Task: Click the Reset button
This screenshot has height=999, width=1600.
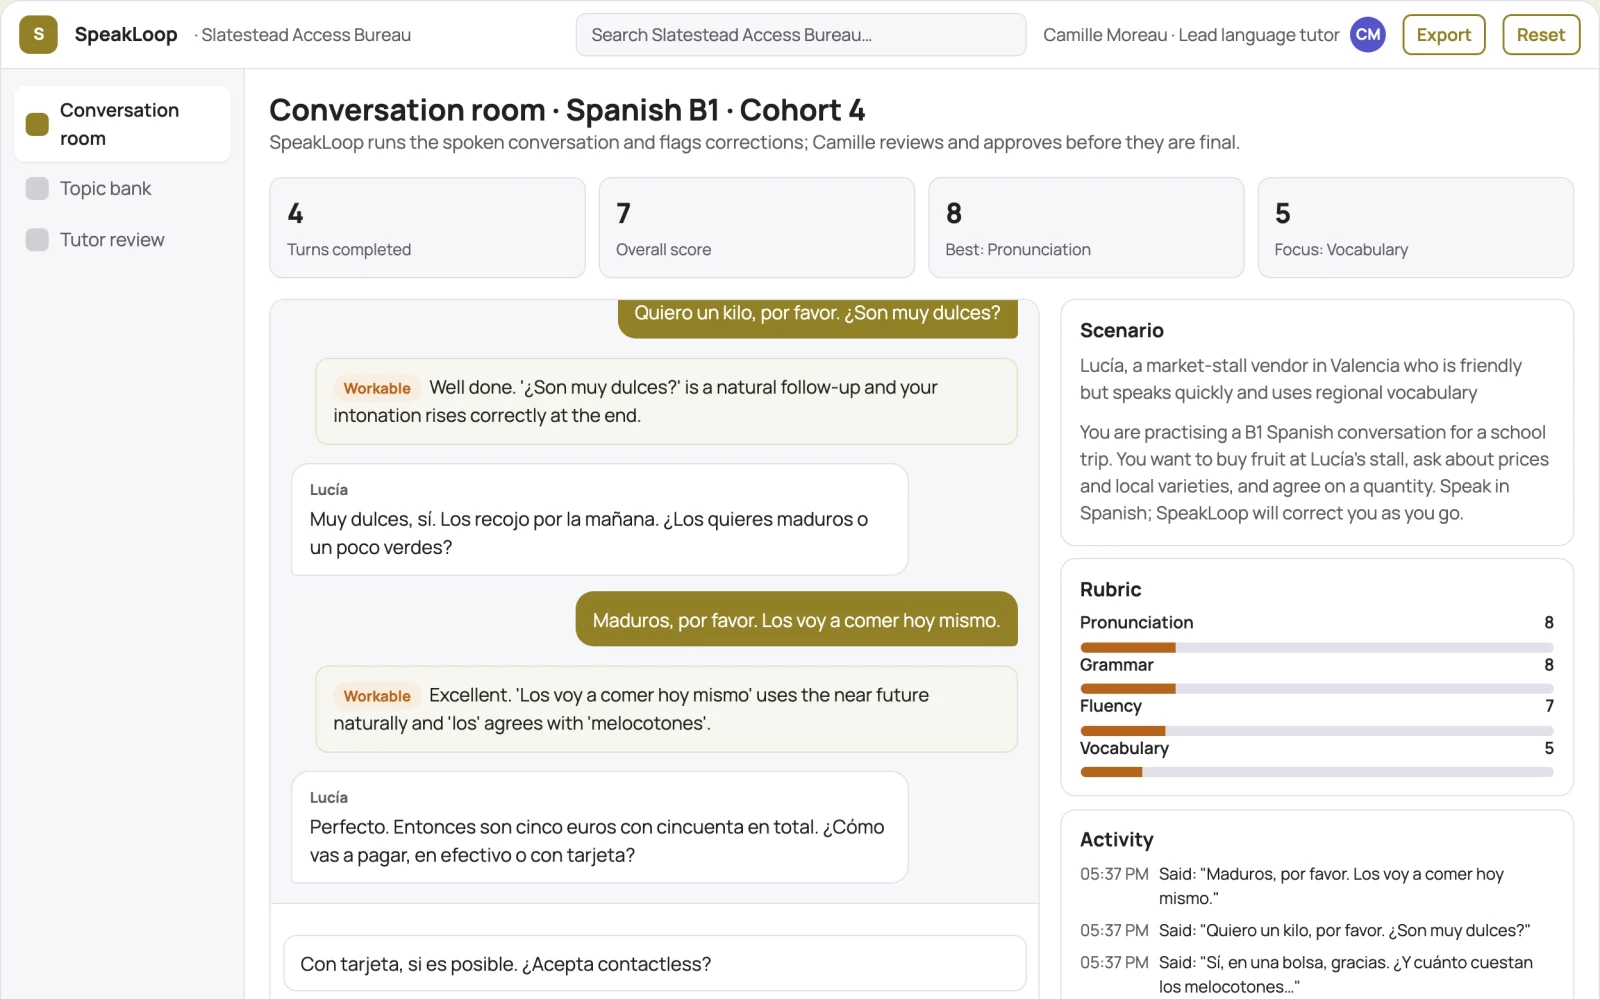Action: tap(1541, 34)
